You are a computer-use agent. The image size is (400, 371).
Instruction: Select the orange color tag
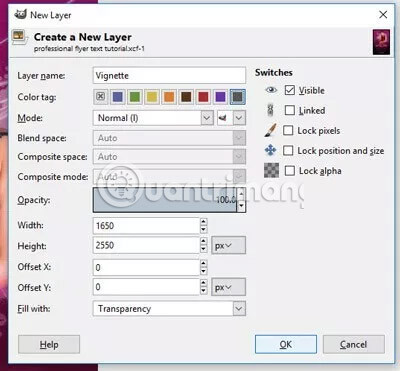coord(169,97)
